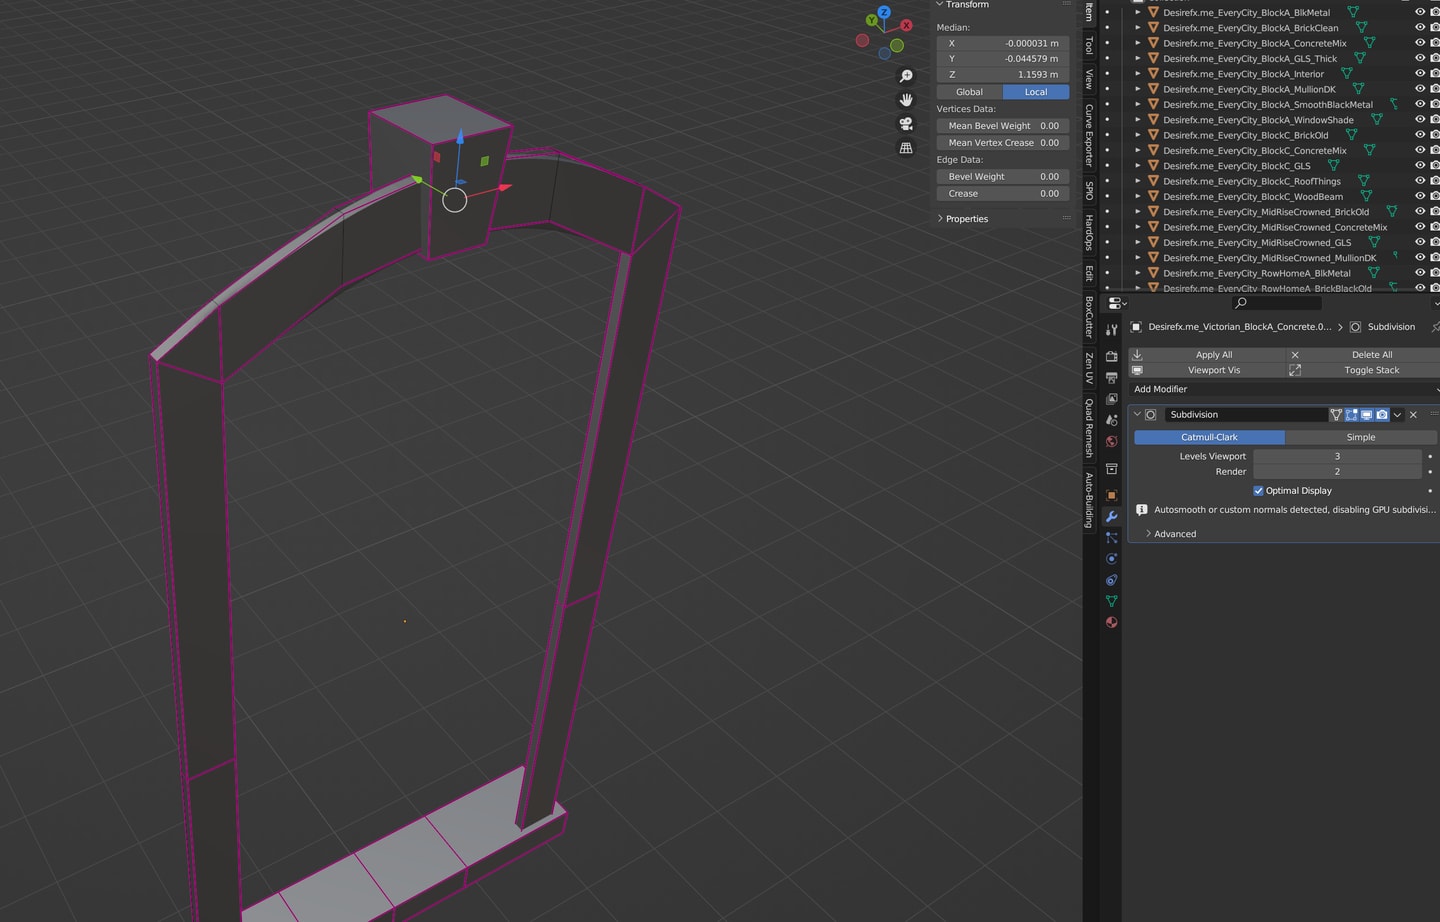Expand the MidRiseCrowned_BrickOld outliner row

1137,212
